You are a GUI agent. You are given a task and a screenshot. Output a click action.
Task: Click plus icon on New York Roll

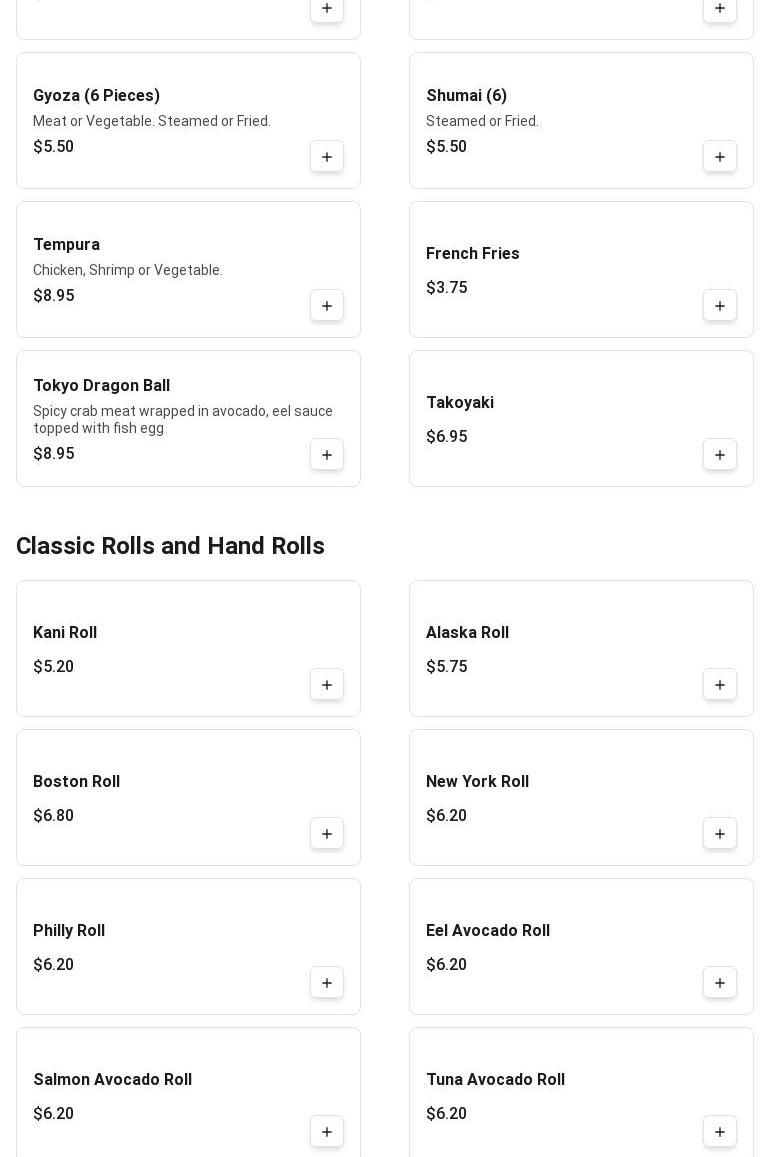720,834
